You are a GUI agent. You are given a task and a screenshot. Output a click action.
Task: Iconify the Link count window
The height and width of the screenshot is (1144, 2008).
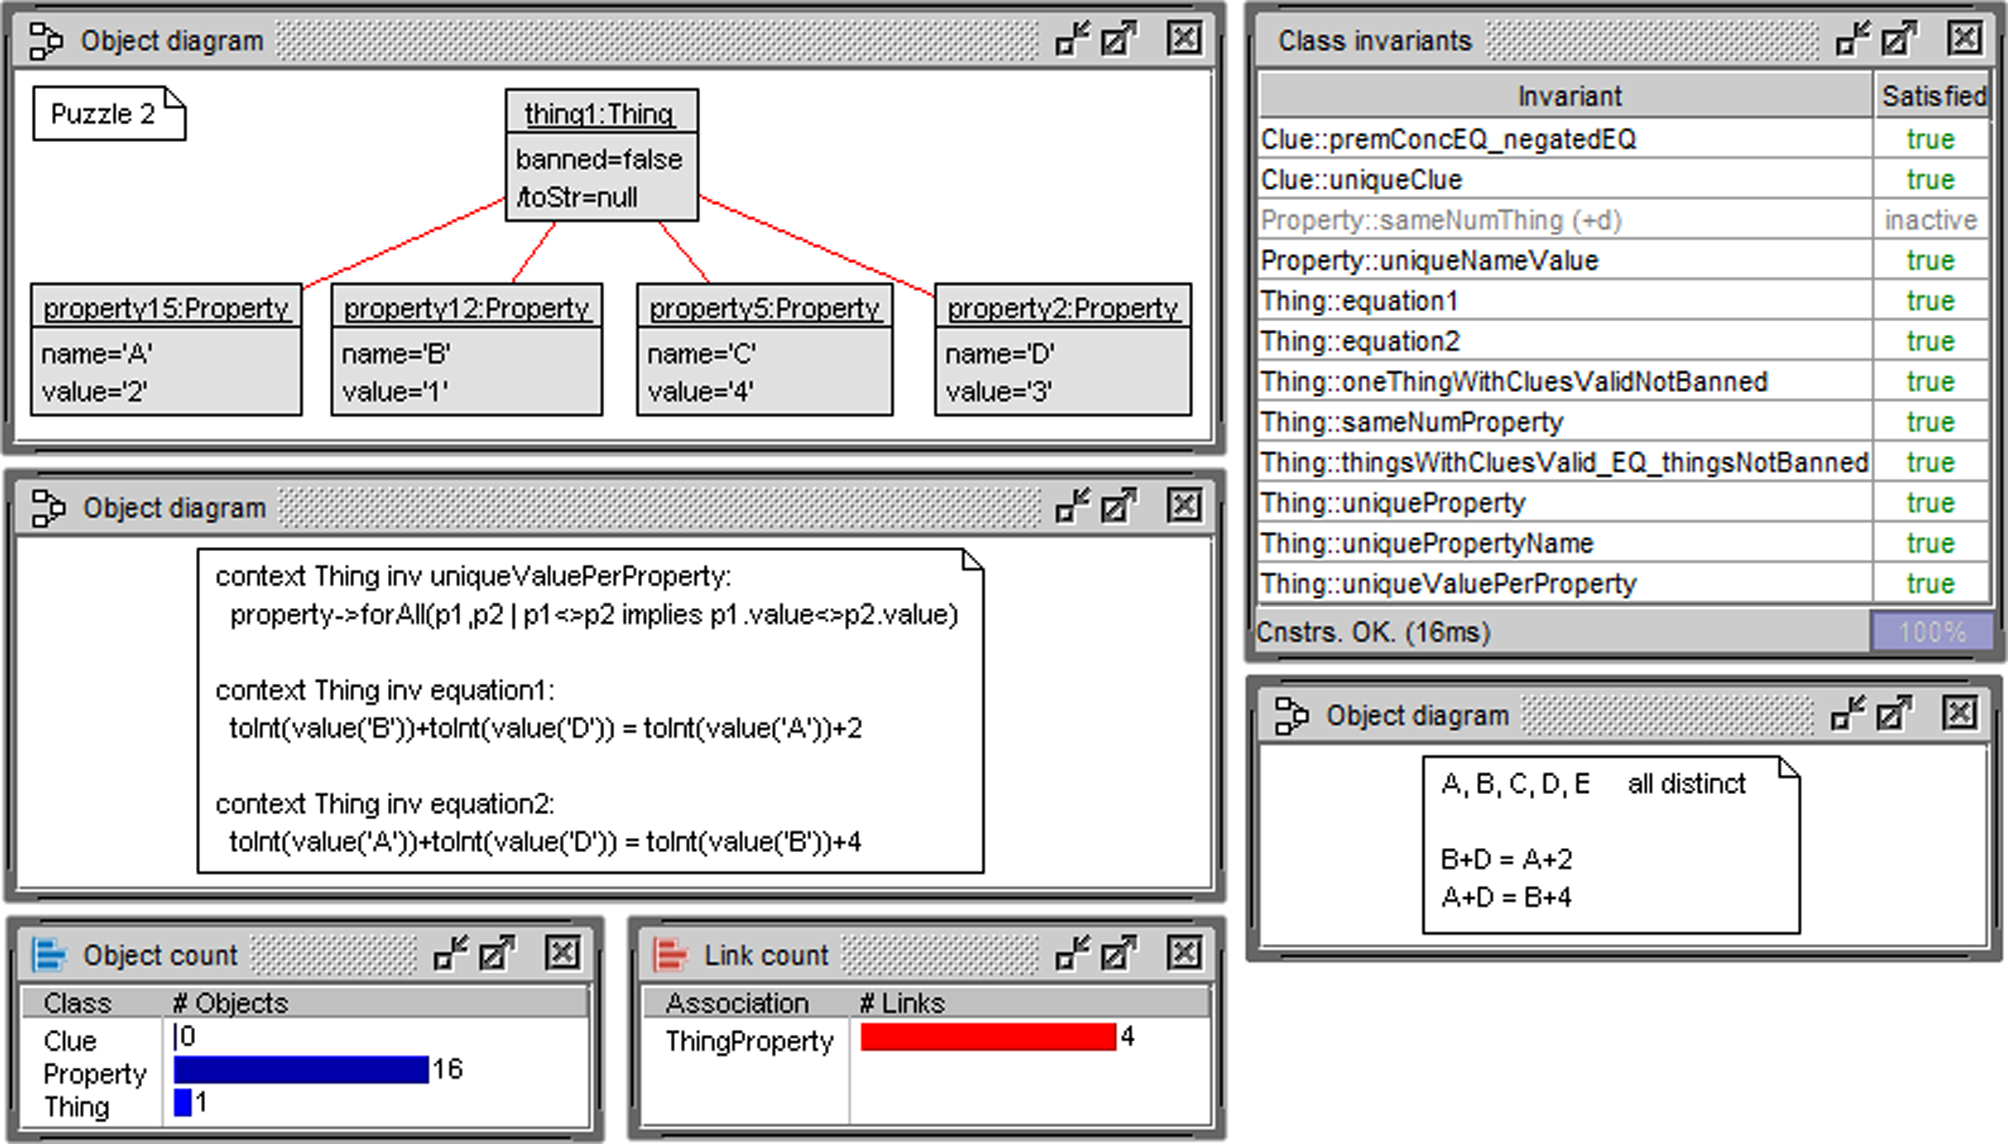coord(1072,953)
